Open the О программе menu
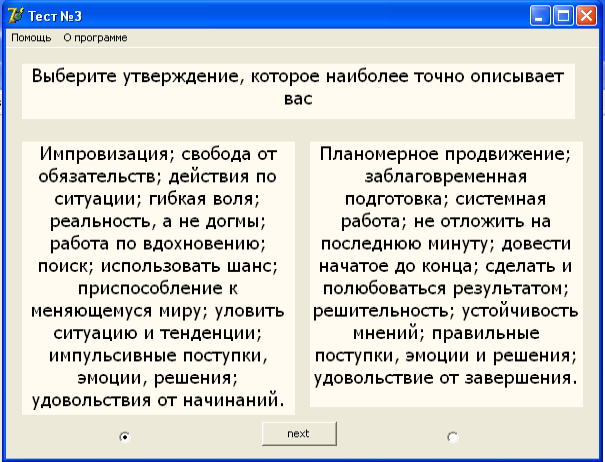Image resolution: width=605 pixels, height=462 pixels. point(95,38)
